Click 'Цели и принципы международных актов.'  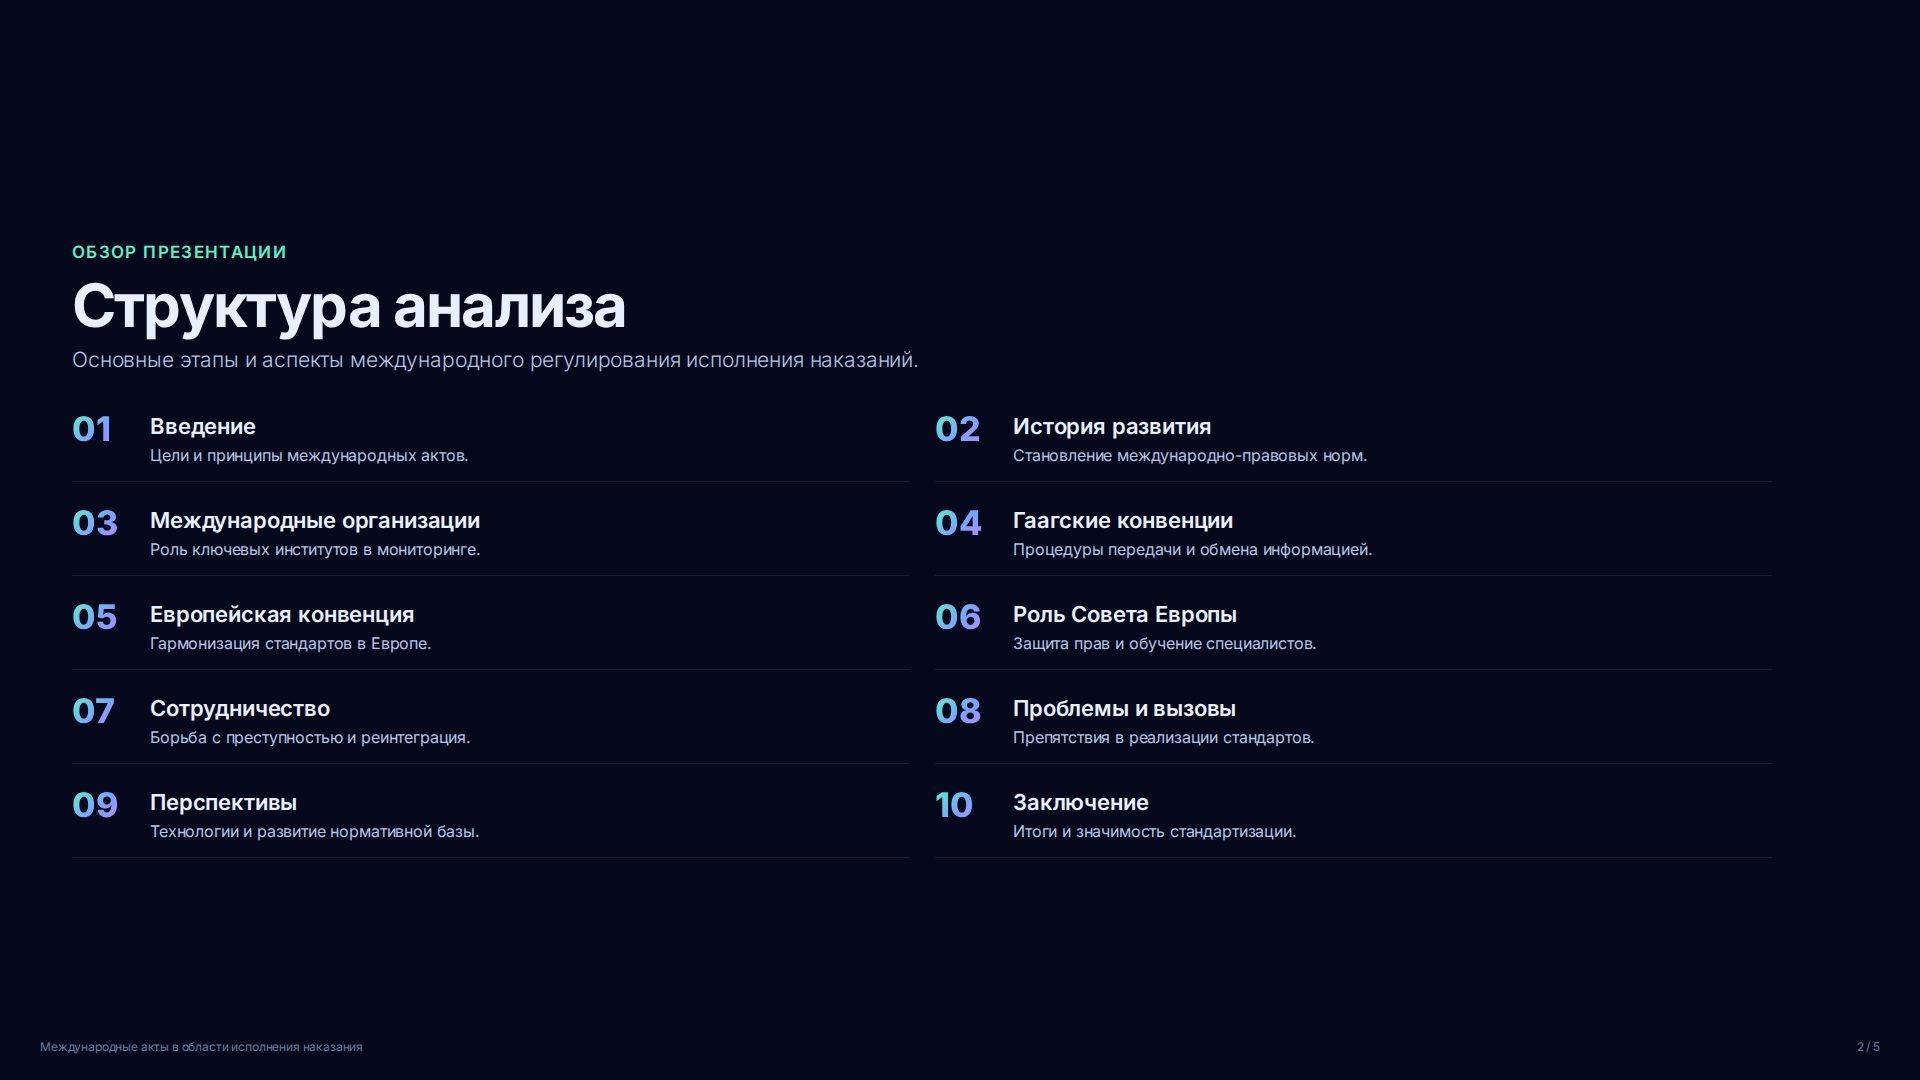click(x=309, y=456)
